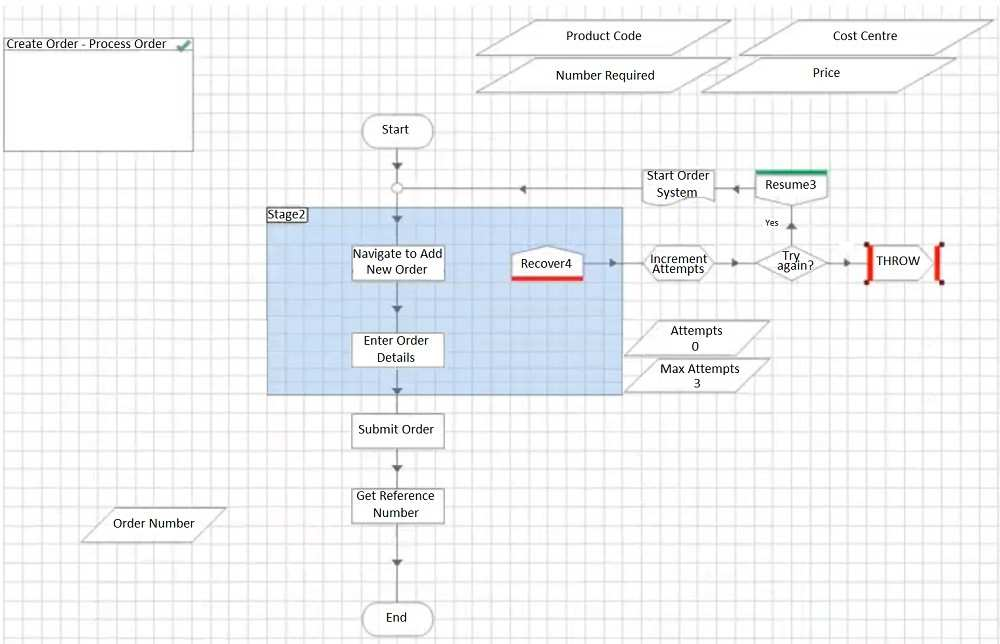
Task: Click the 'Try again?' decision diamond
Action: pos(791,263)
